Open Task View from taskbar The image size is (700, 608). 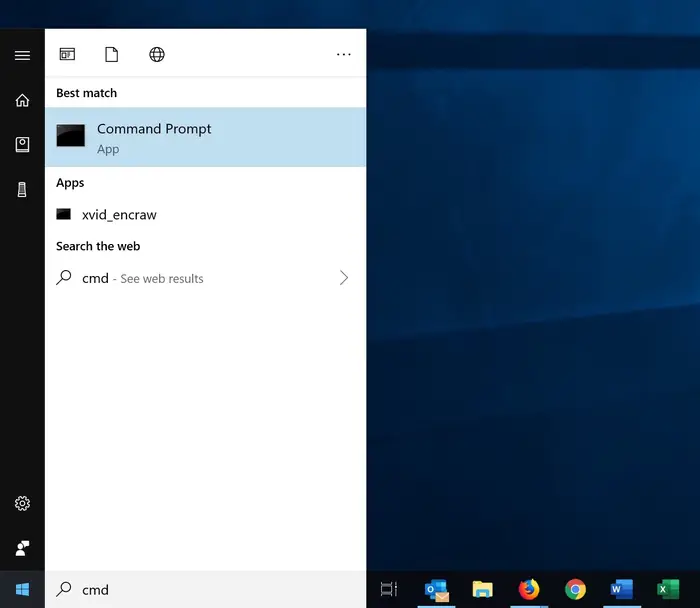389,589
